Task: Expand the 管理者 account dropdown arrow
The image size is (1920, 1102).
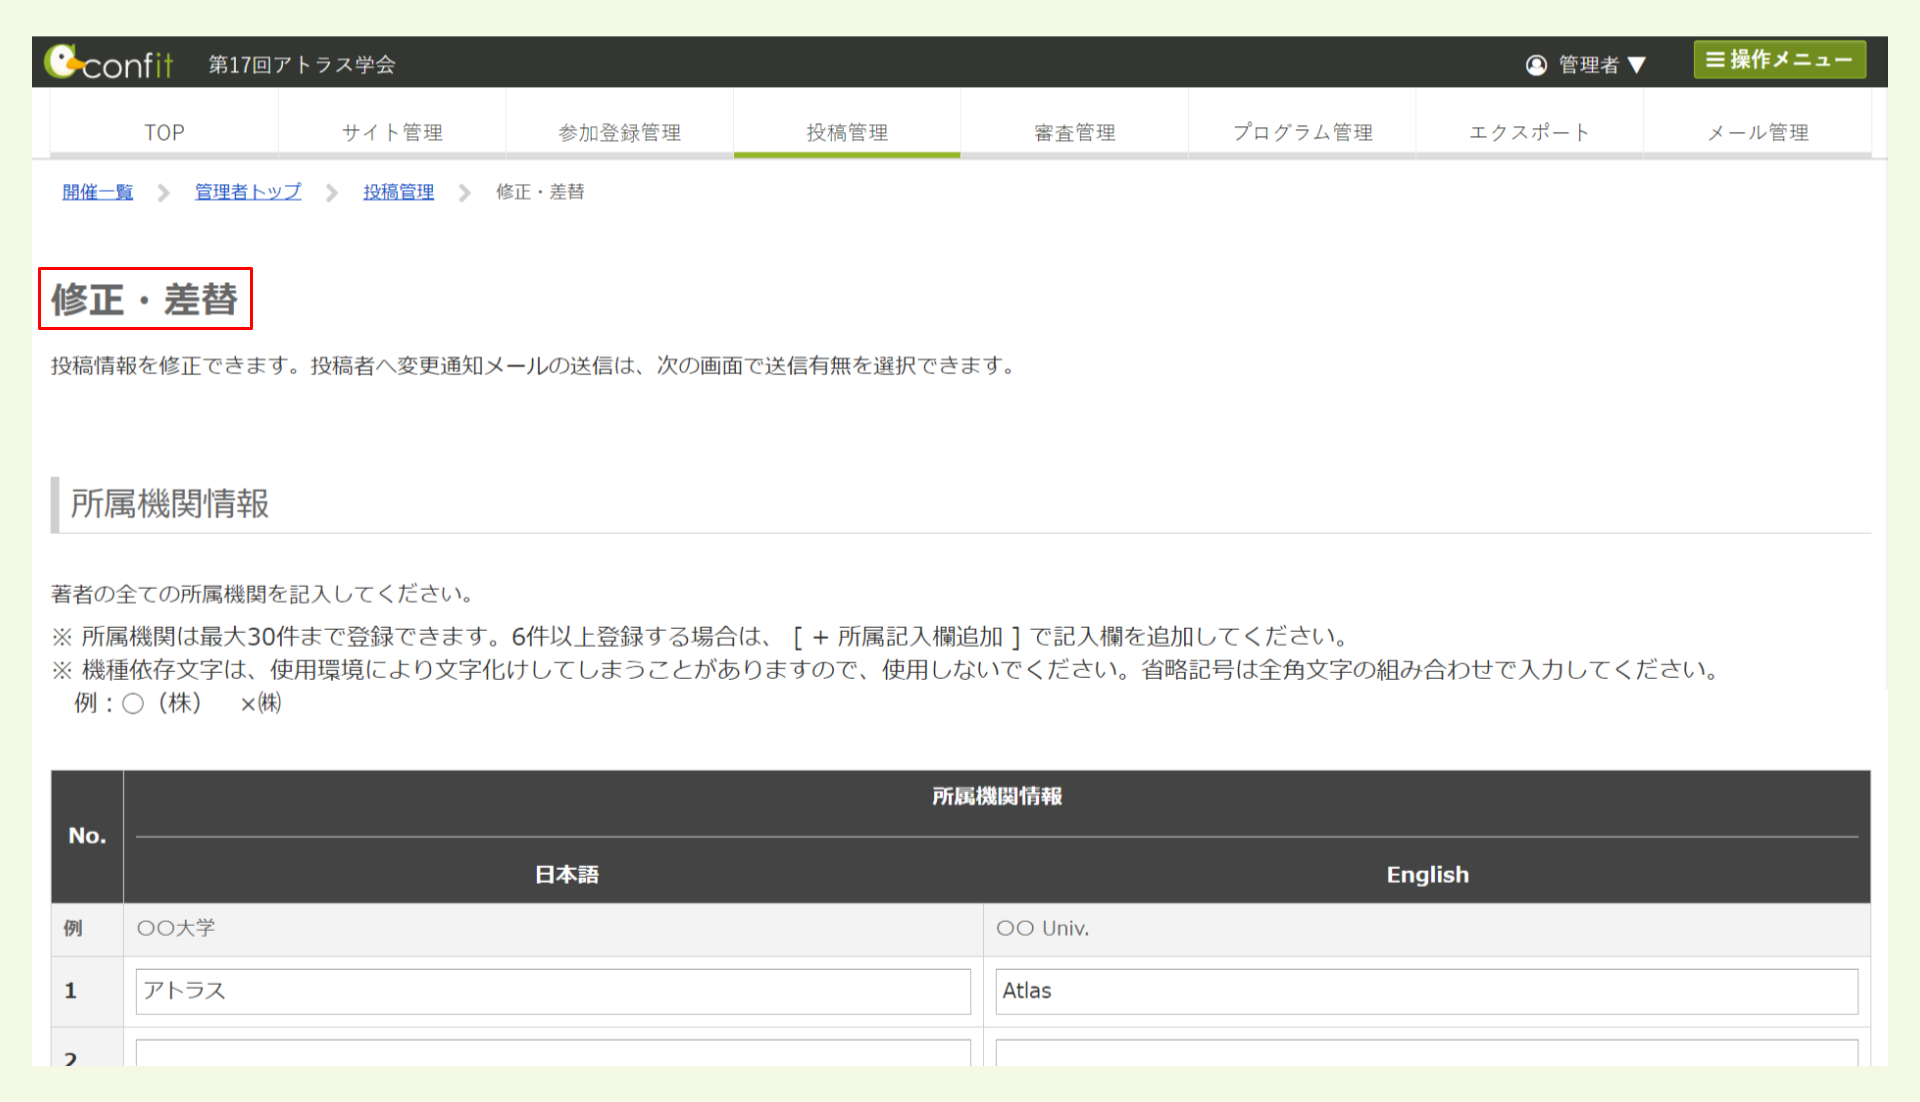Action: [1637, 64]
